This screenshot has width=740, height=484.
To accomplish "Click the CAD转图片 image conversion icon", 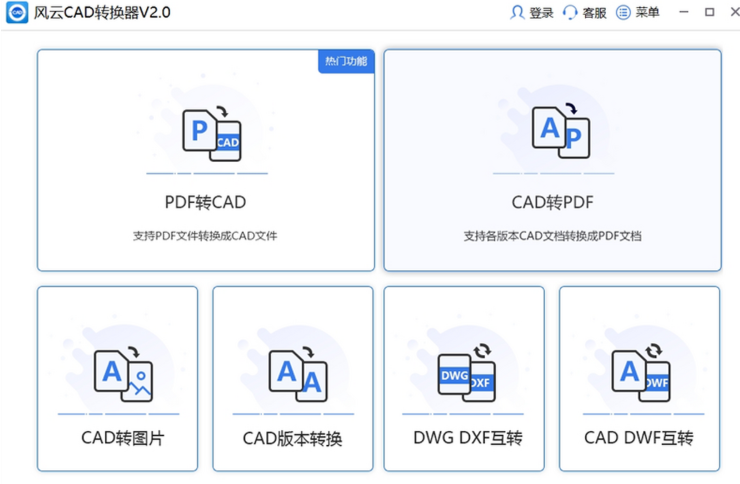I will (123, 375).
